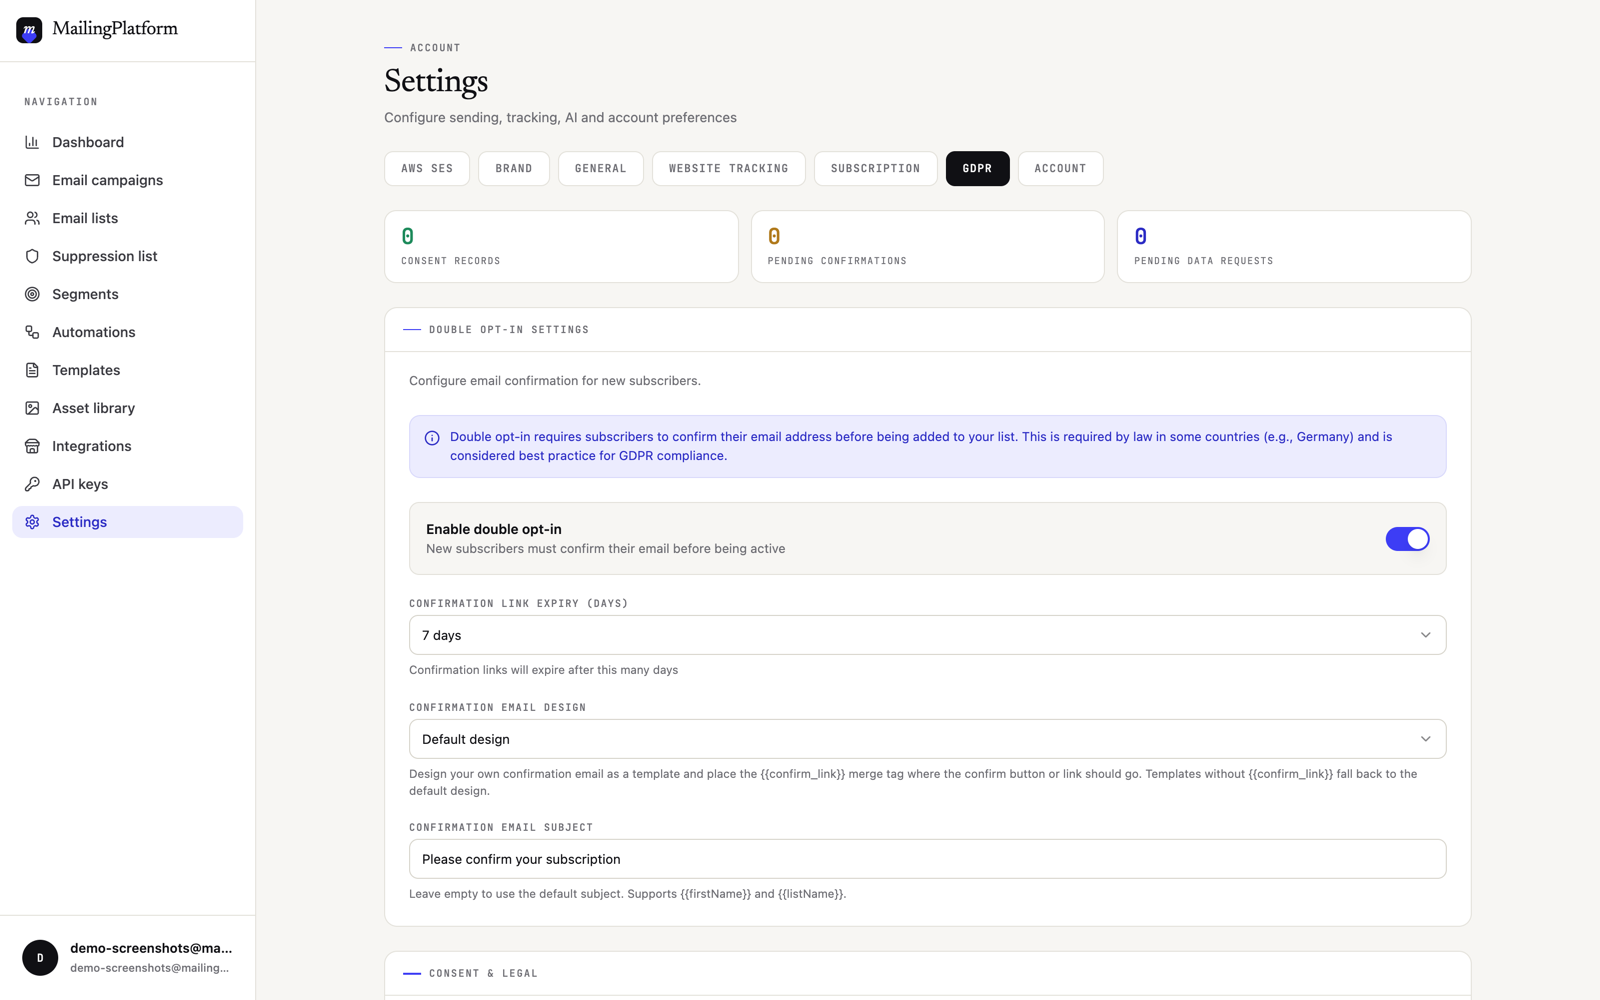1600x1000 pixels.
Task: Turn off the Enable double opt-in switch
Action: coord(1407,539)
